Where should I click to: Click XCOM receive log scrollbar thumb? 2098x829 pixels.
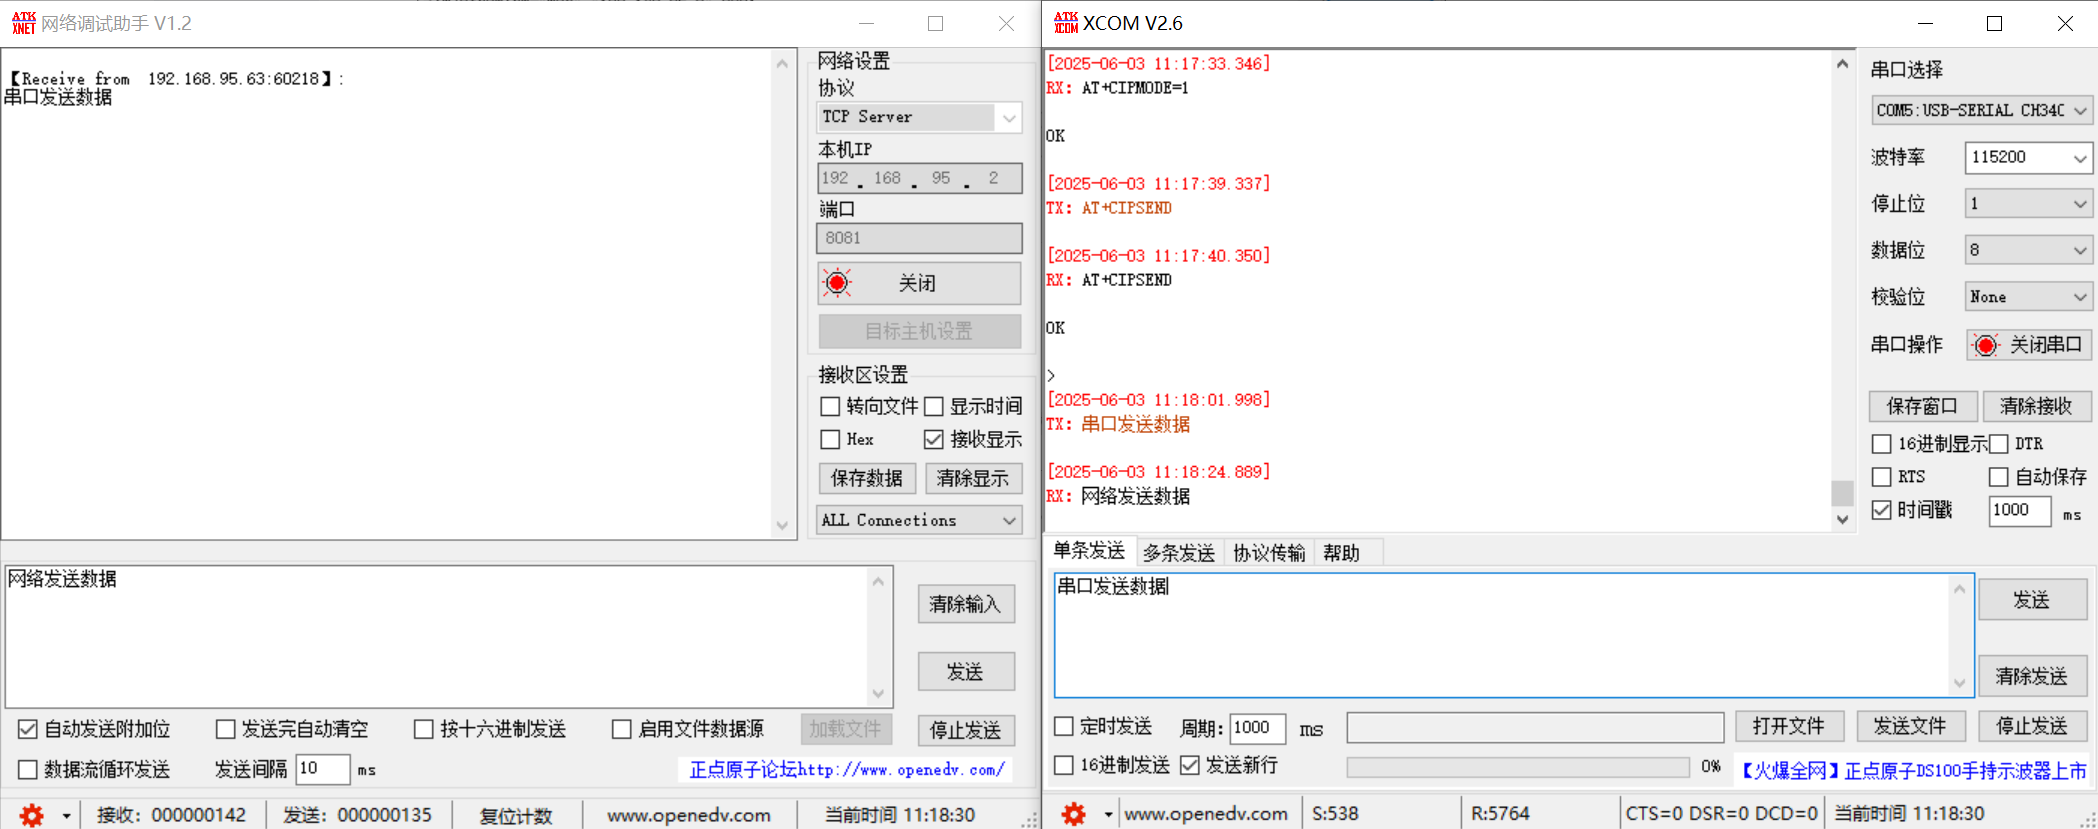point(1842,493)
